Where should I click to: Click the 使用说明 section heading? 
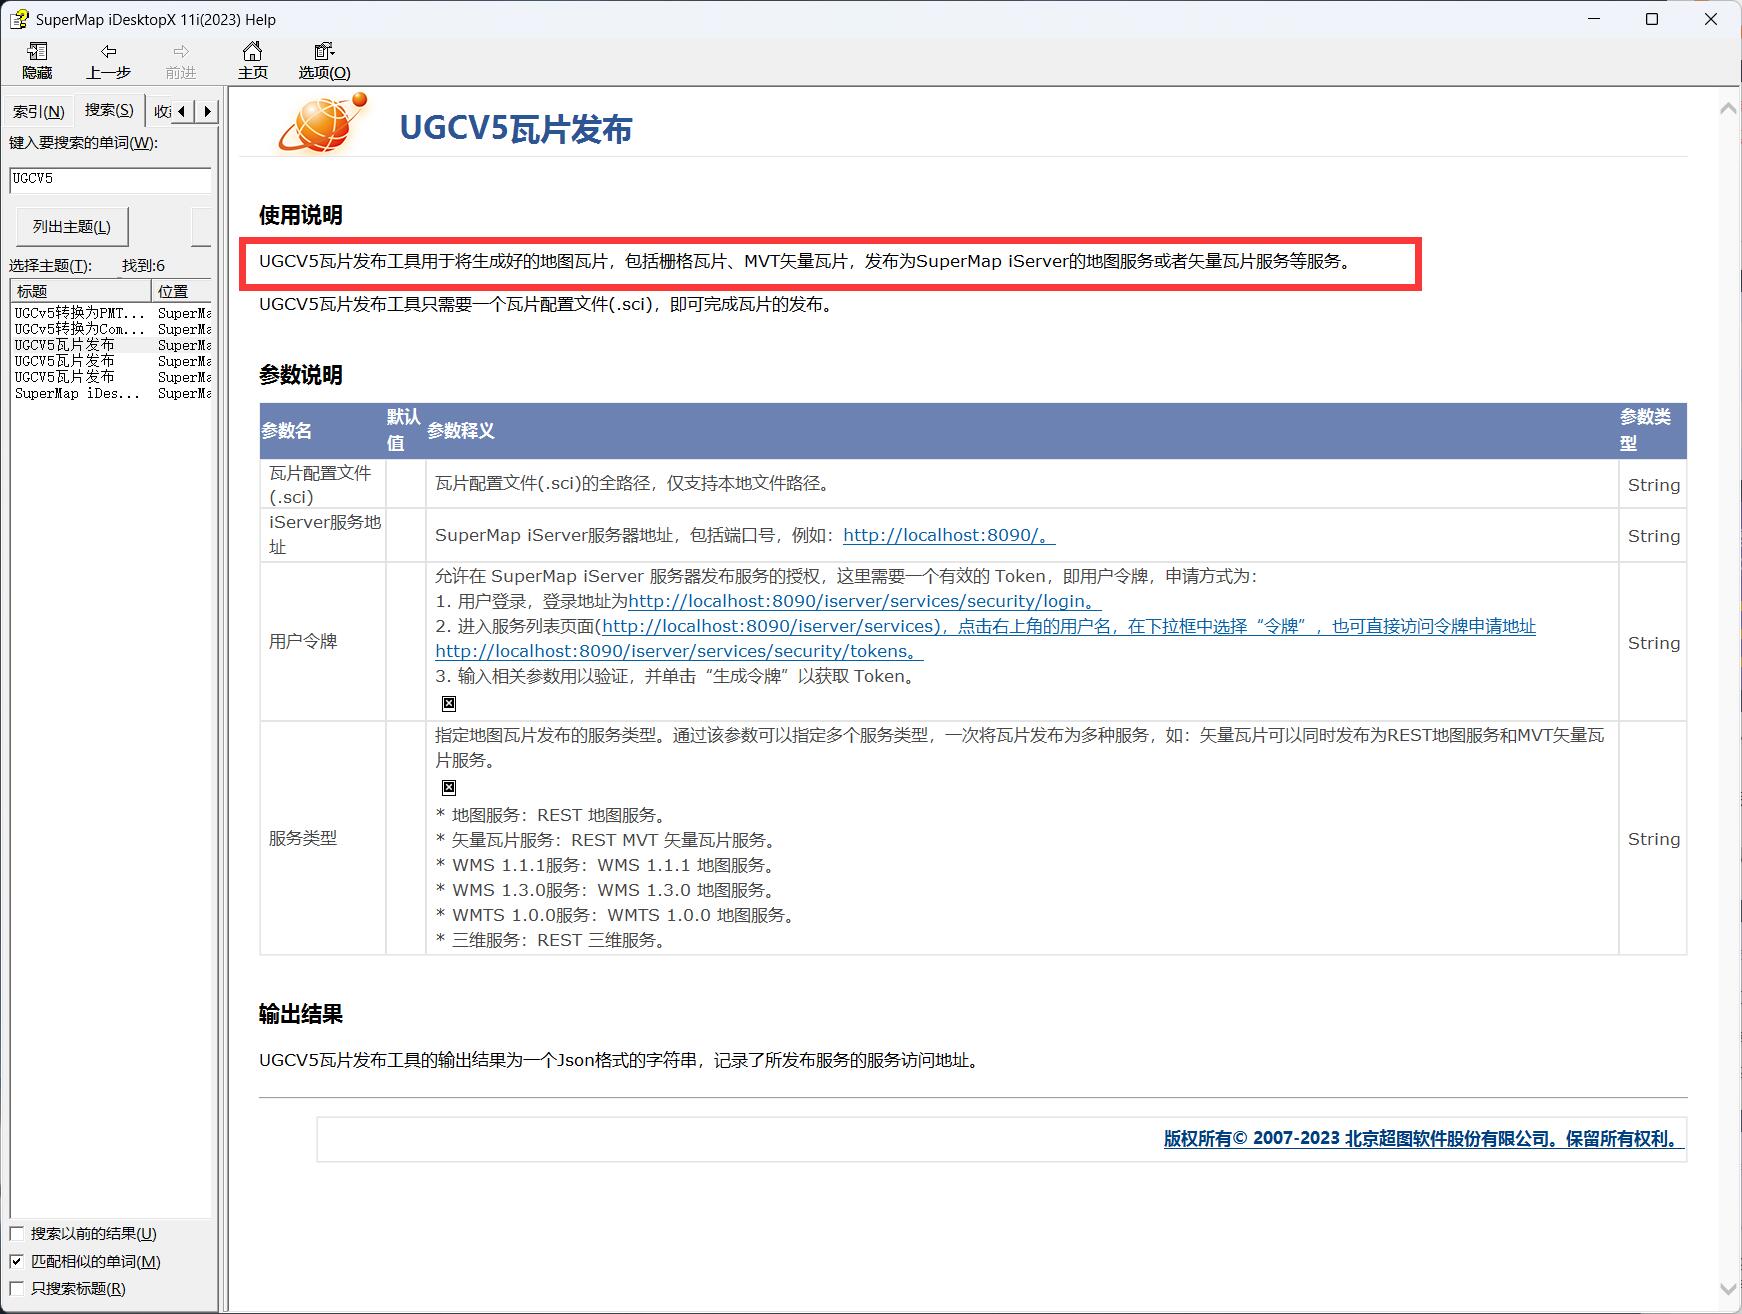pyautogui.click(x=300, y=215)
